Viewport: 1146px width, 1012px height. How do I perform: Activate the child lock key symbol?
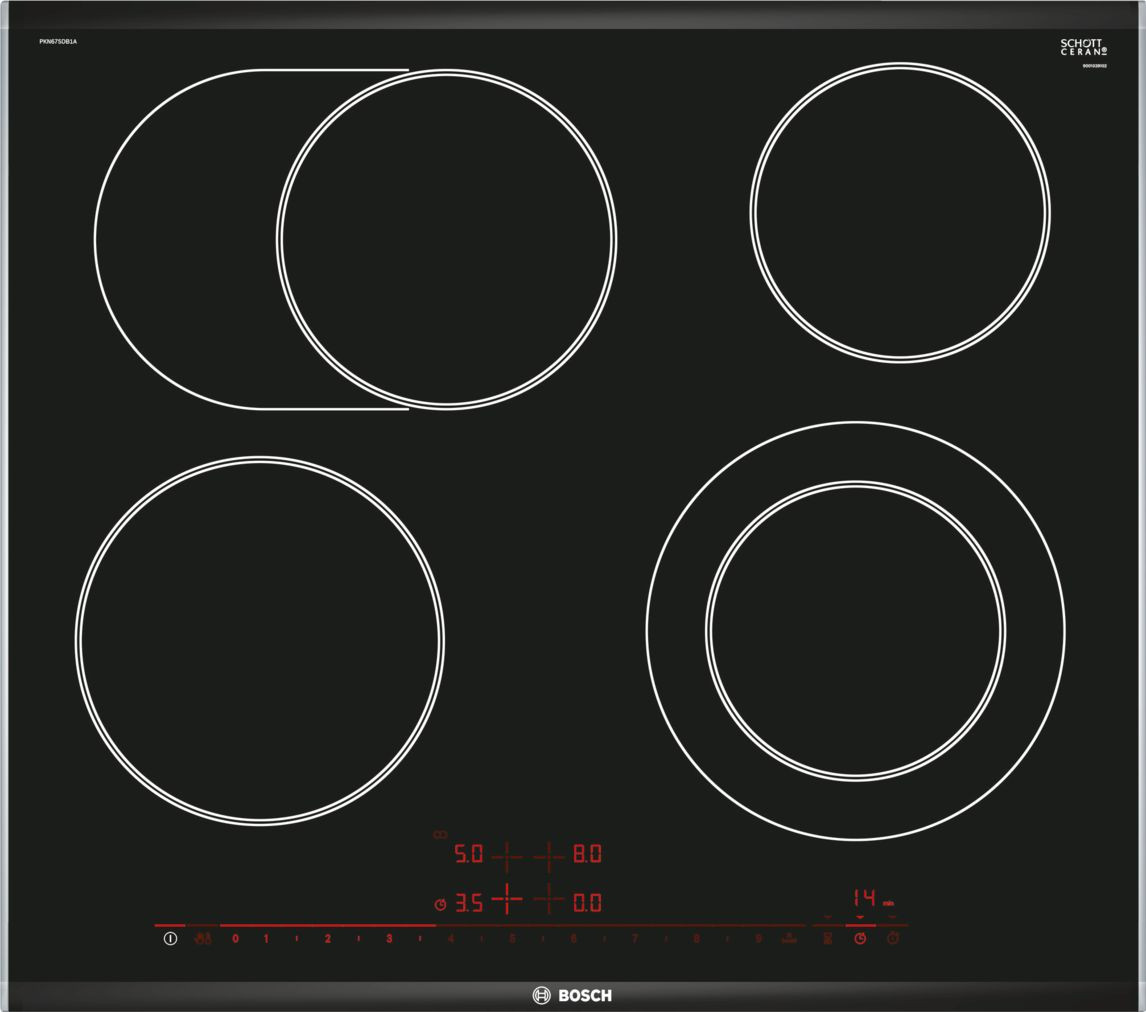pyautogui.click(x=204, y=938)
